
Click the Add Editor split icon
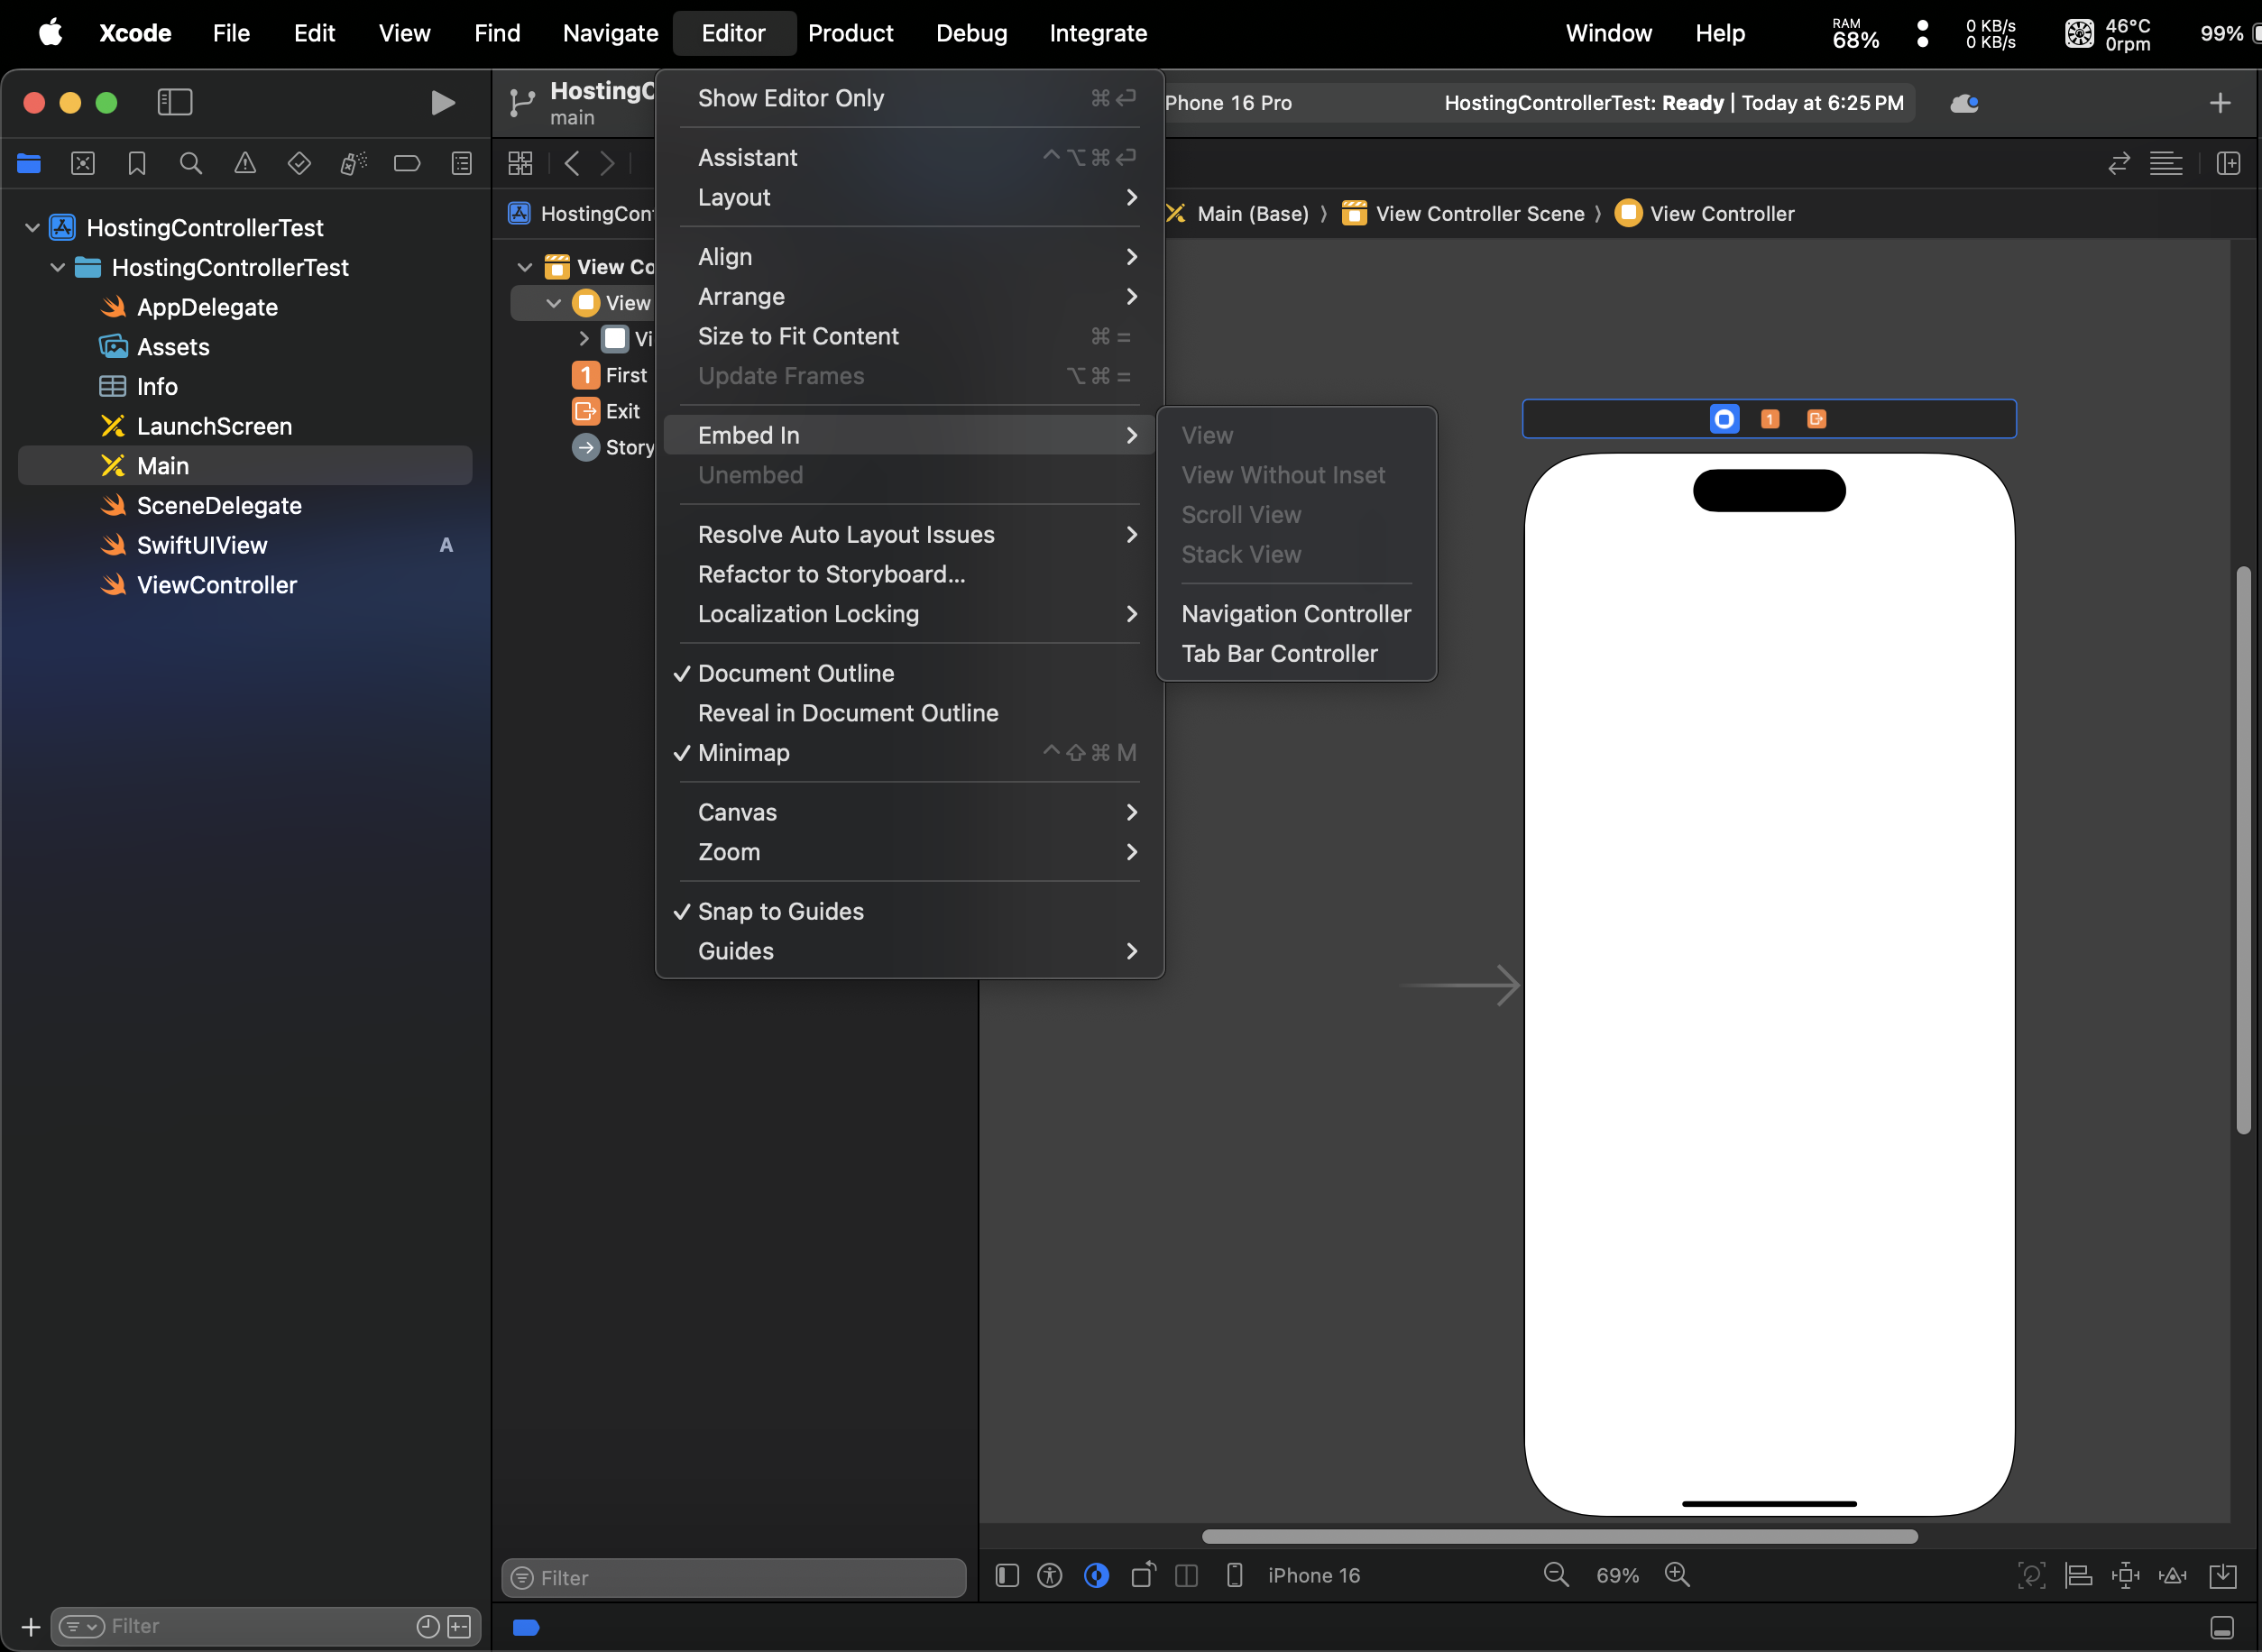[2228, 163]
